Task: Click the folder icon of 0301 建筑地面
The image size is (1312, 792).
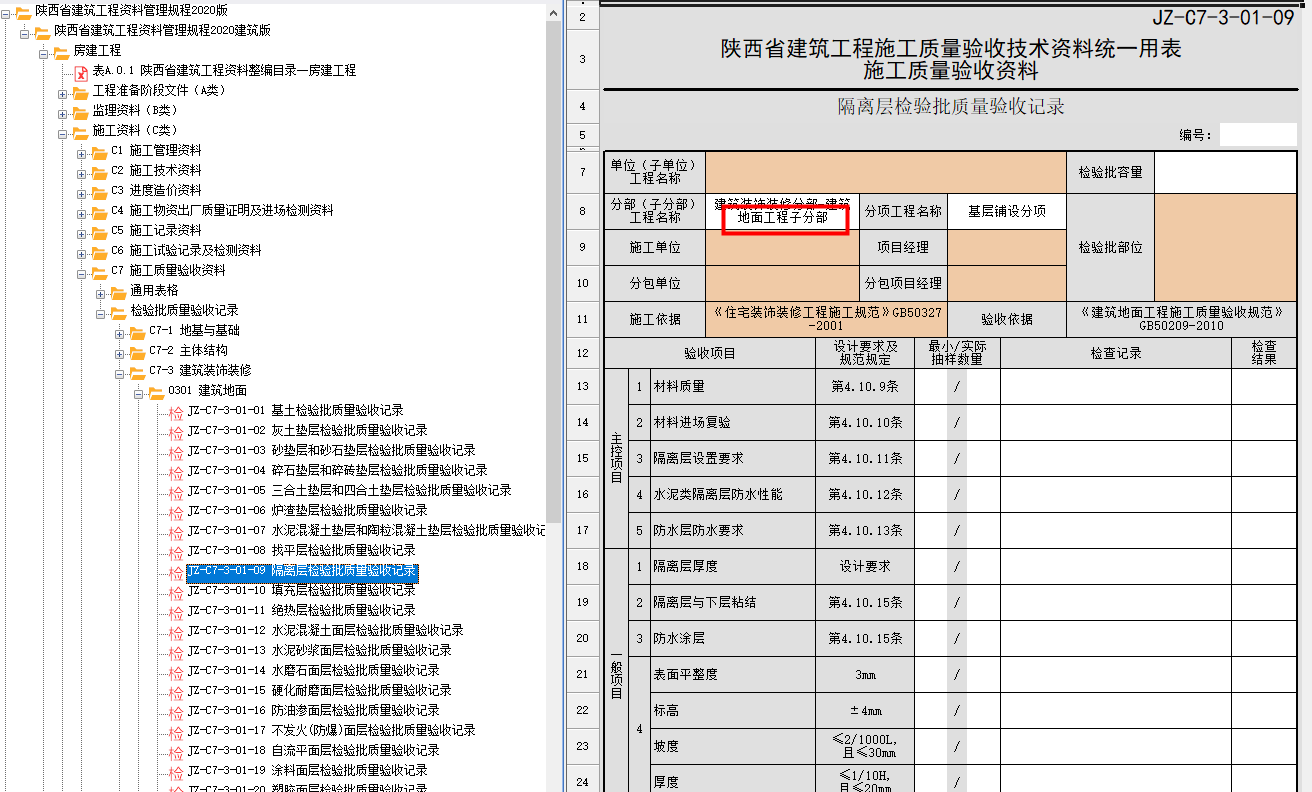Action: pos(156,391)
